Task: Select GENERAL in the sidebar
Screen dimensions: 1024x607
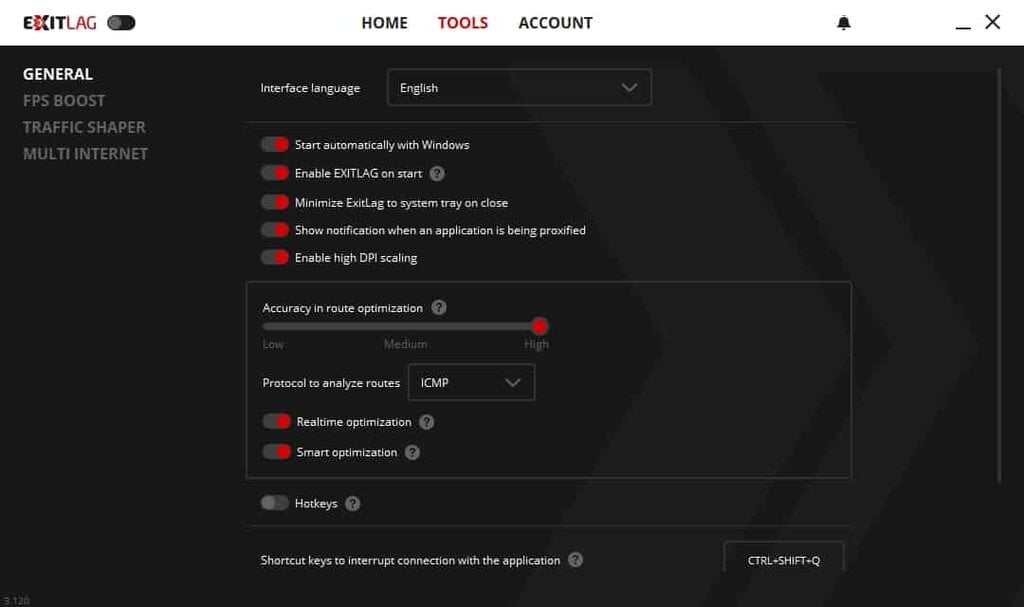Action: point(58,74)
